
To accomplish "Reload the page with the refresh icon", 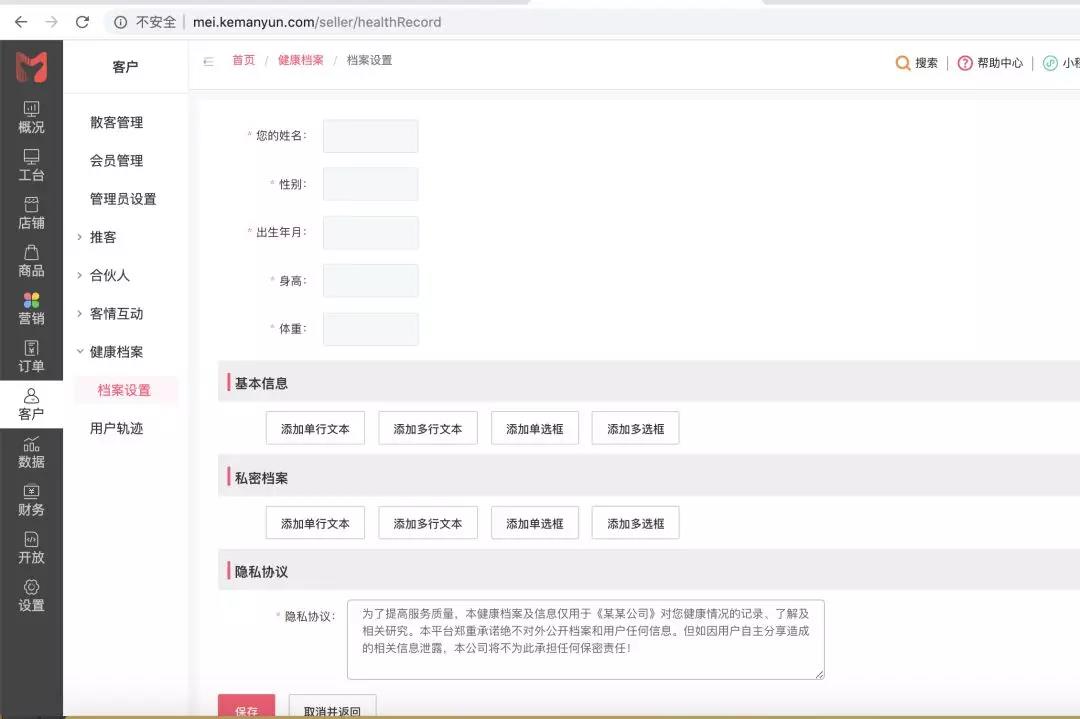I will click(83, 22).
